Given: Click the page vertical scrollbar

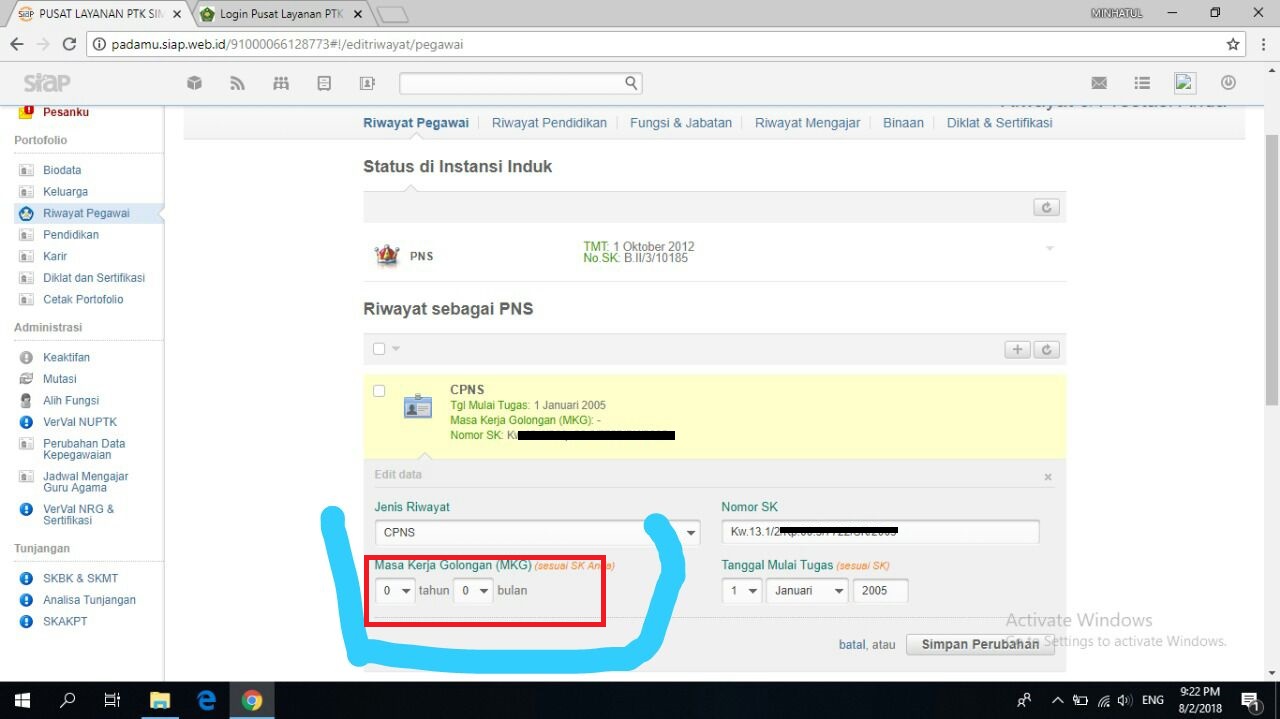Looking at the screenshot, I should tap(1272, 270).
